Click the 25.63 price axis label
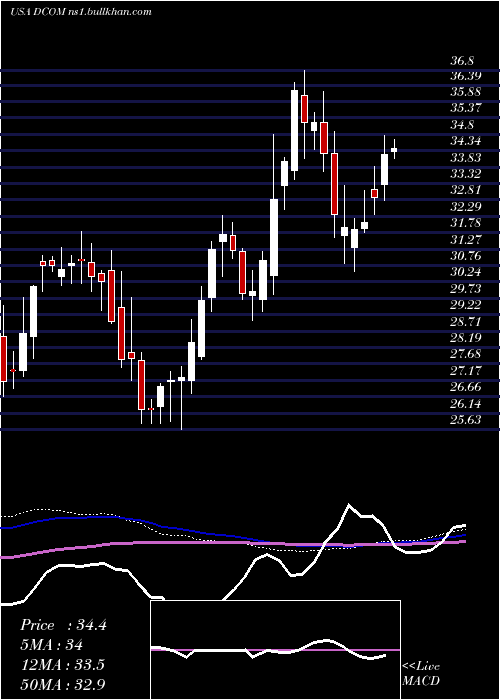 [466, 420]
